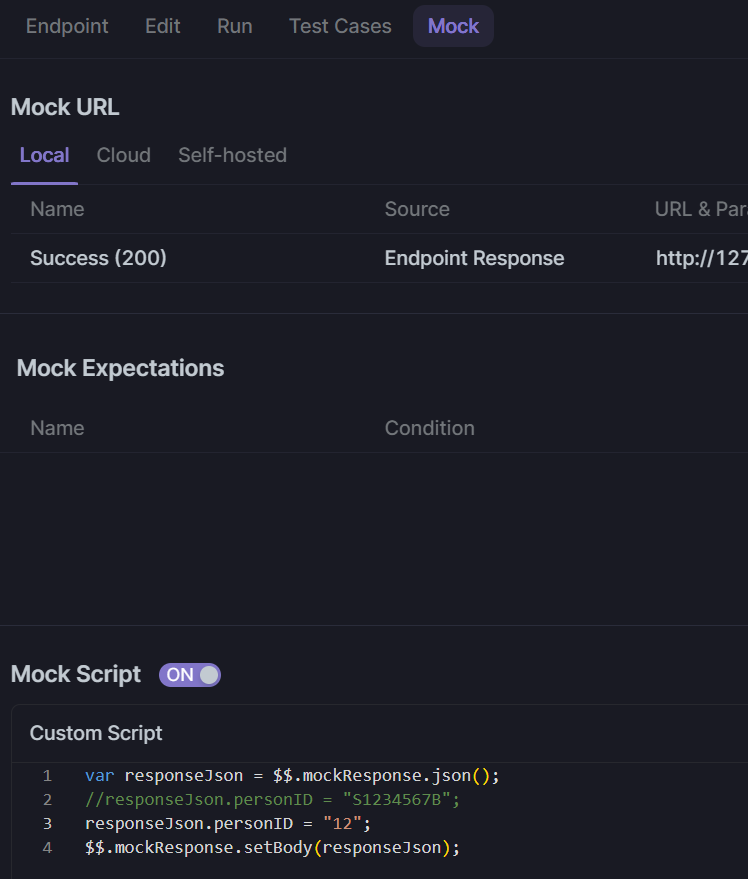Viewport: 748px width, 879px height.
Task: Click the active Mock tab
Action: (453, 26)
